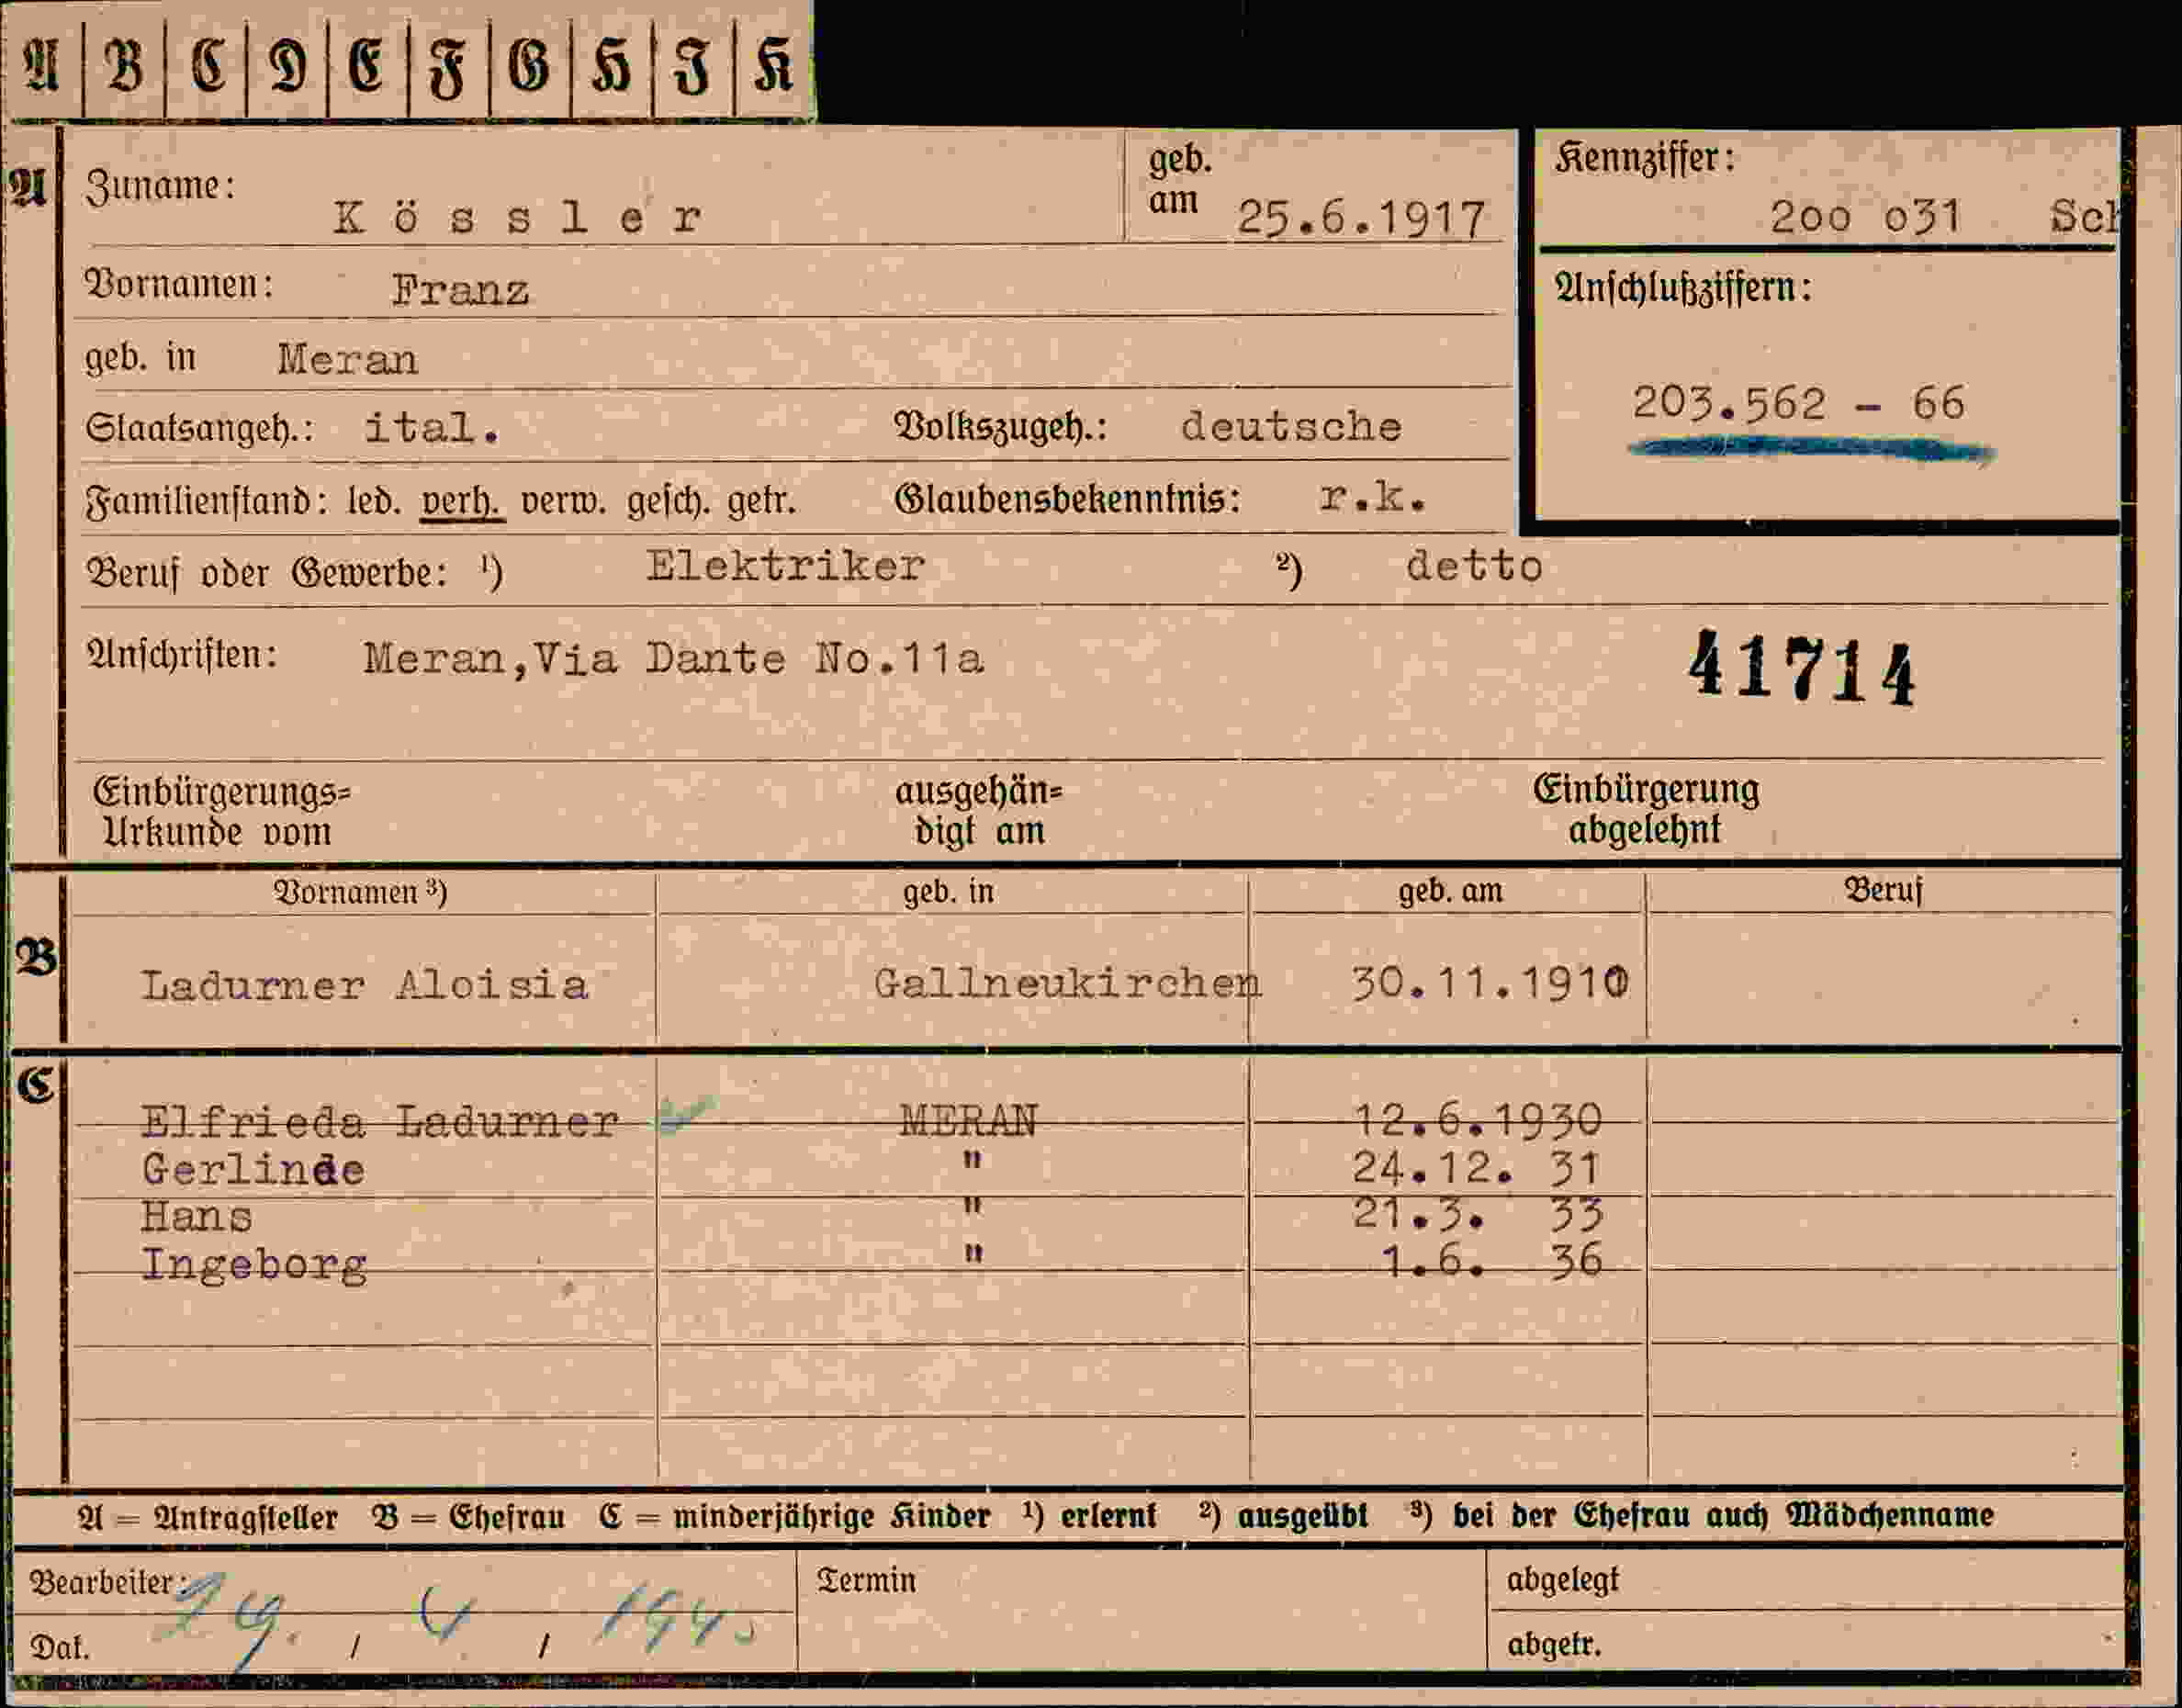2182x1708 pixels.
Task: Click the date '30.11.1910'
Action: (1490, 984)
